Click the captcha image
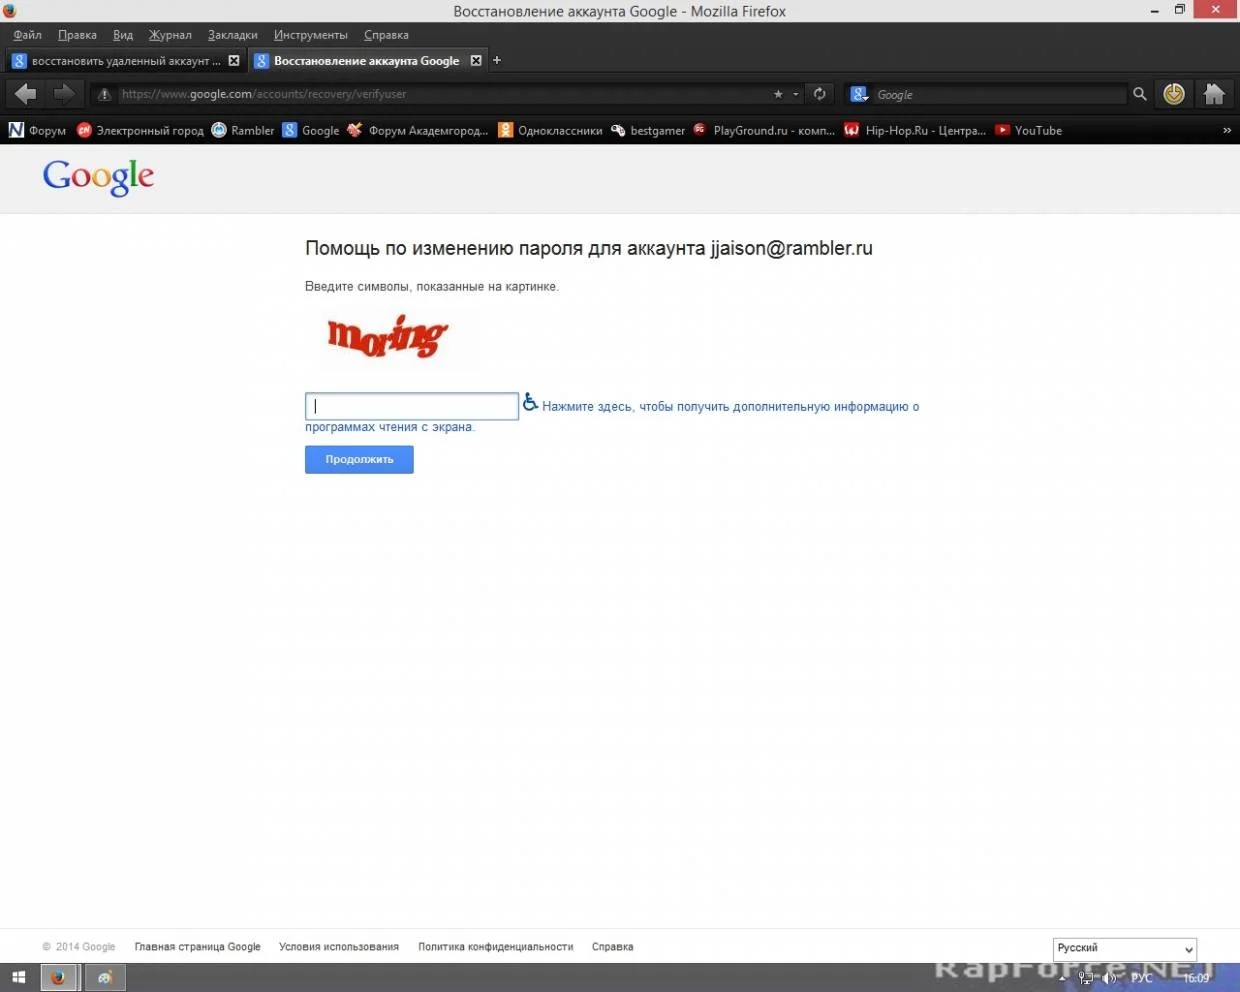The height and width of the screenshot is (992, 1240). 390,338
